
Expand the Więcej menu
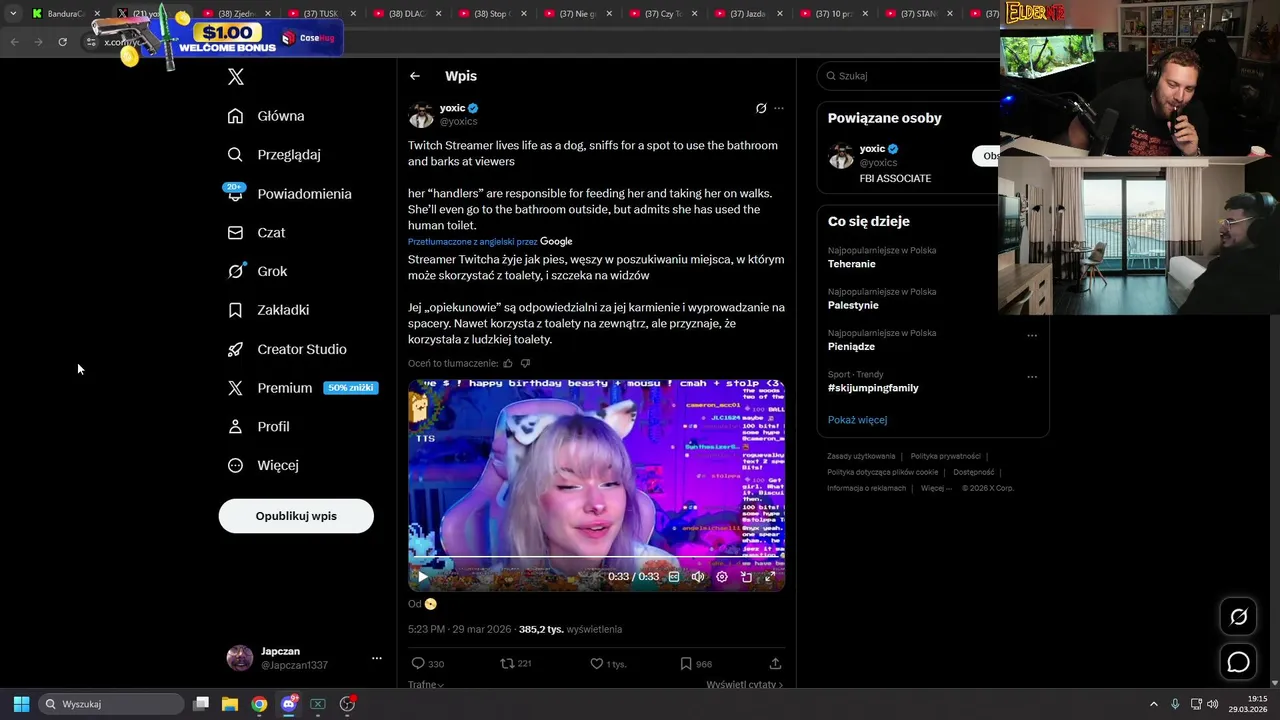tap(263, 465)
